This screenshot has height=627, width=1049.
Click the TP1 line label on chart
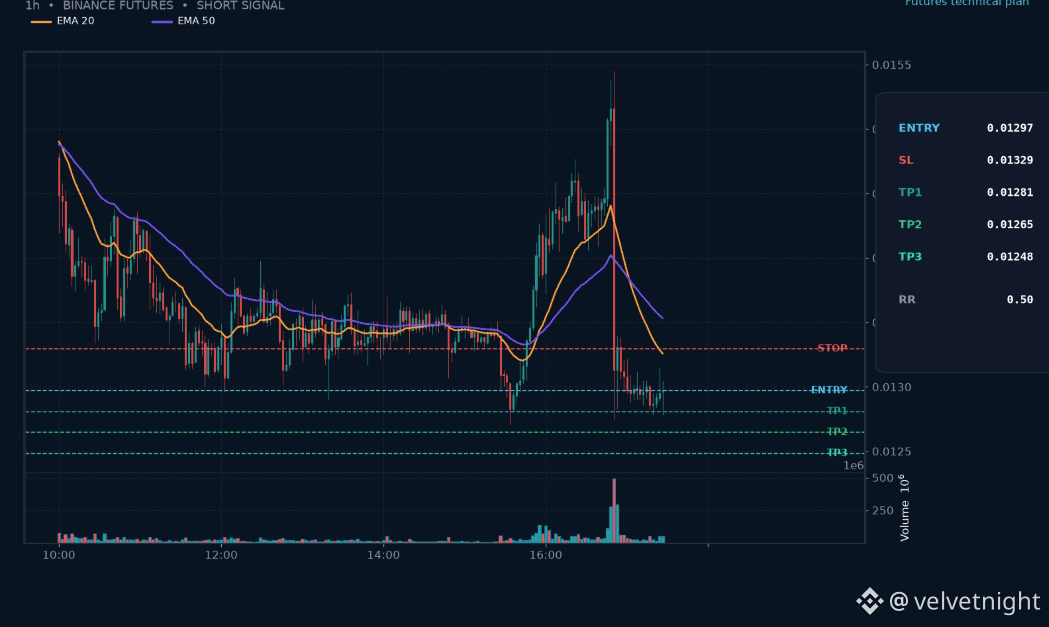tap(837, 411)
